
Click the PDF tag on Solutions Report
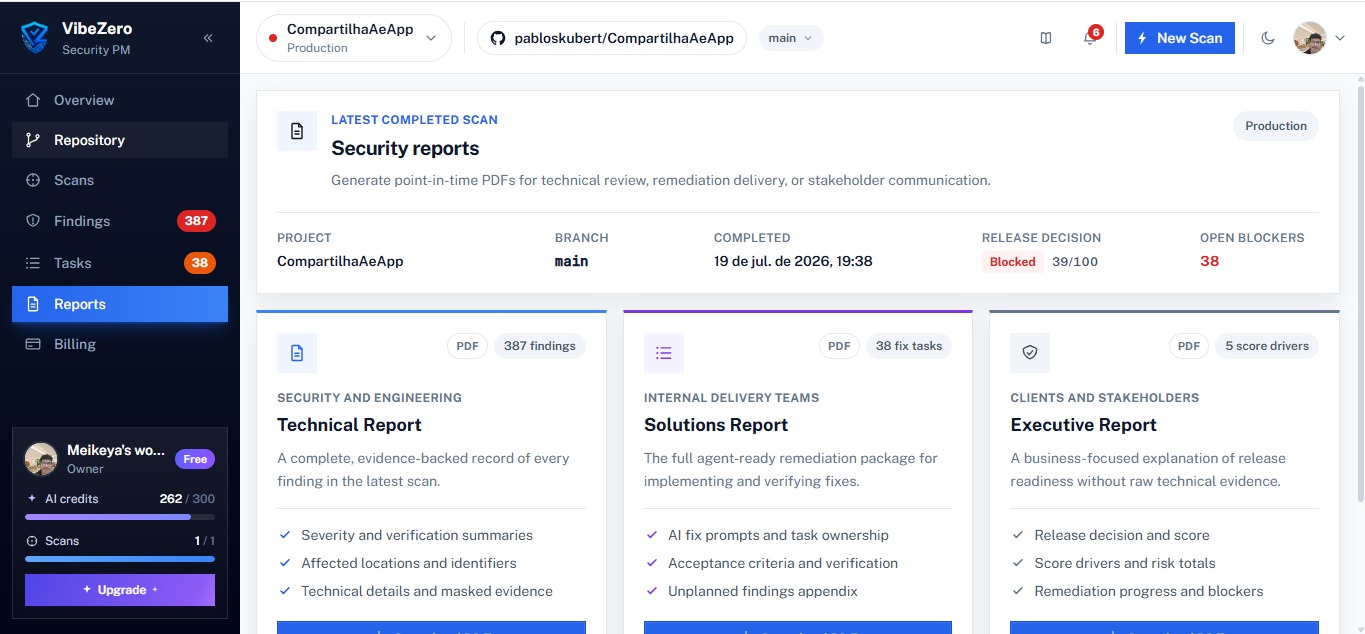(x=839, y=346)
